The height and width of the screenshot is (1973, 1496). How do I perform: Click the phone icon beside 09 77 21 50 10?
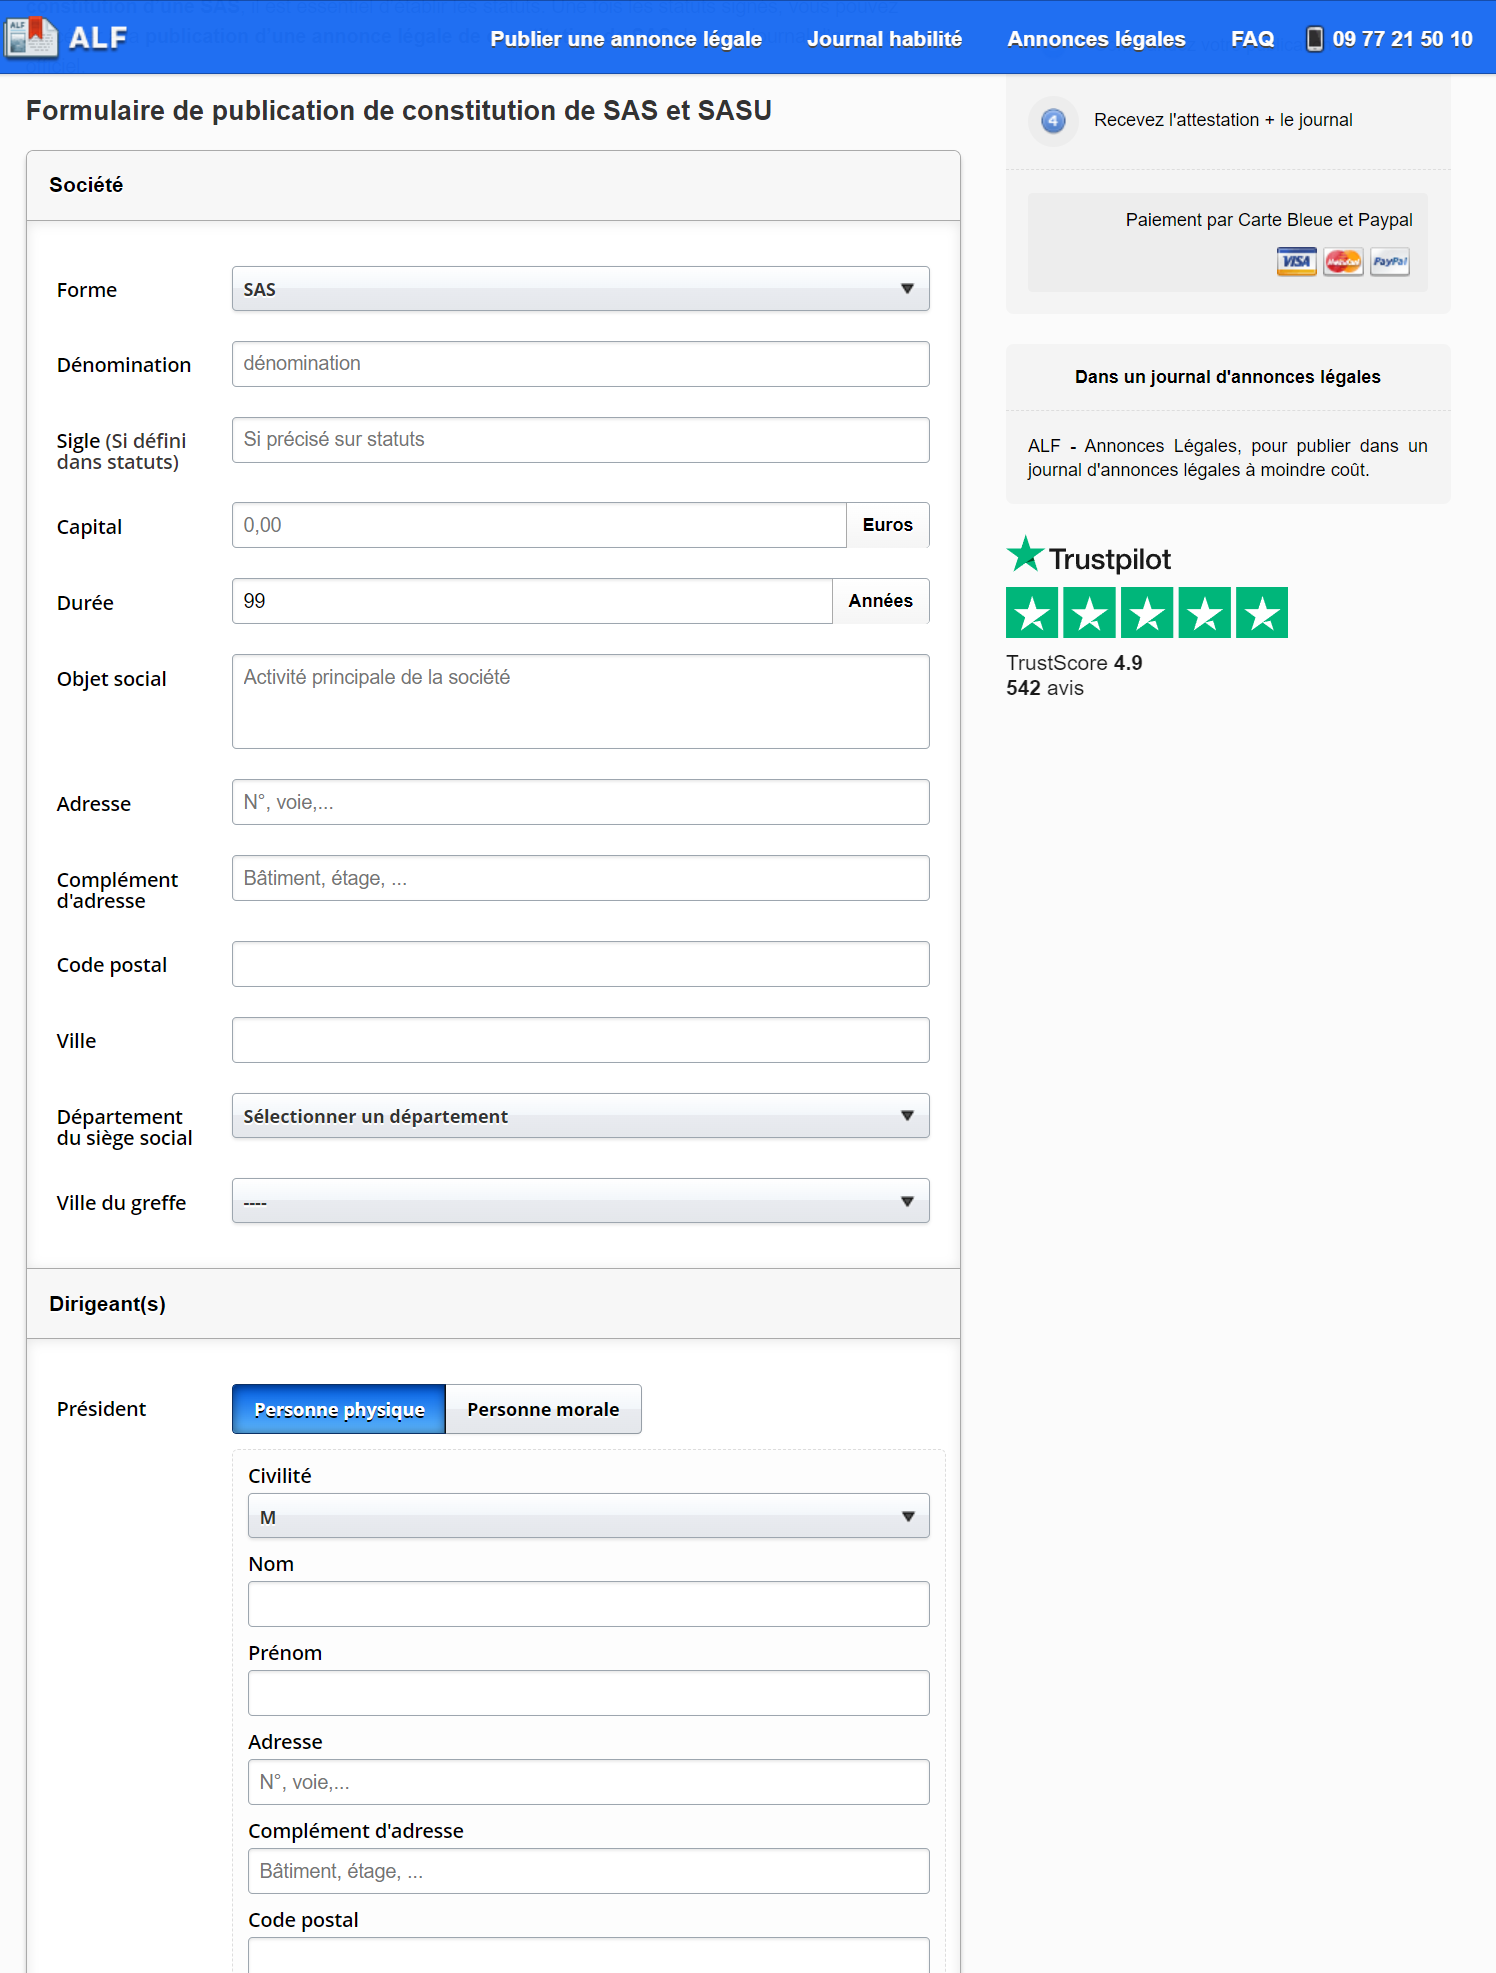point(1315,39)
